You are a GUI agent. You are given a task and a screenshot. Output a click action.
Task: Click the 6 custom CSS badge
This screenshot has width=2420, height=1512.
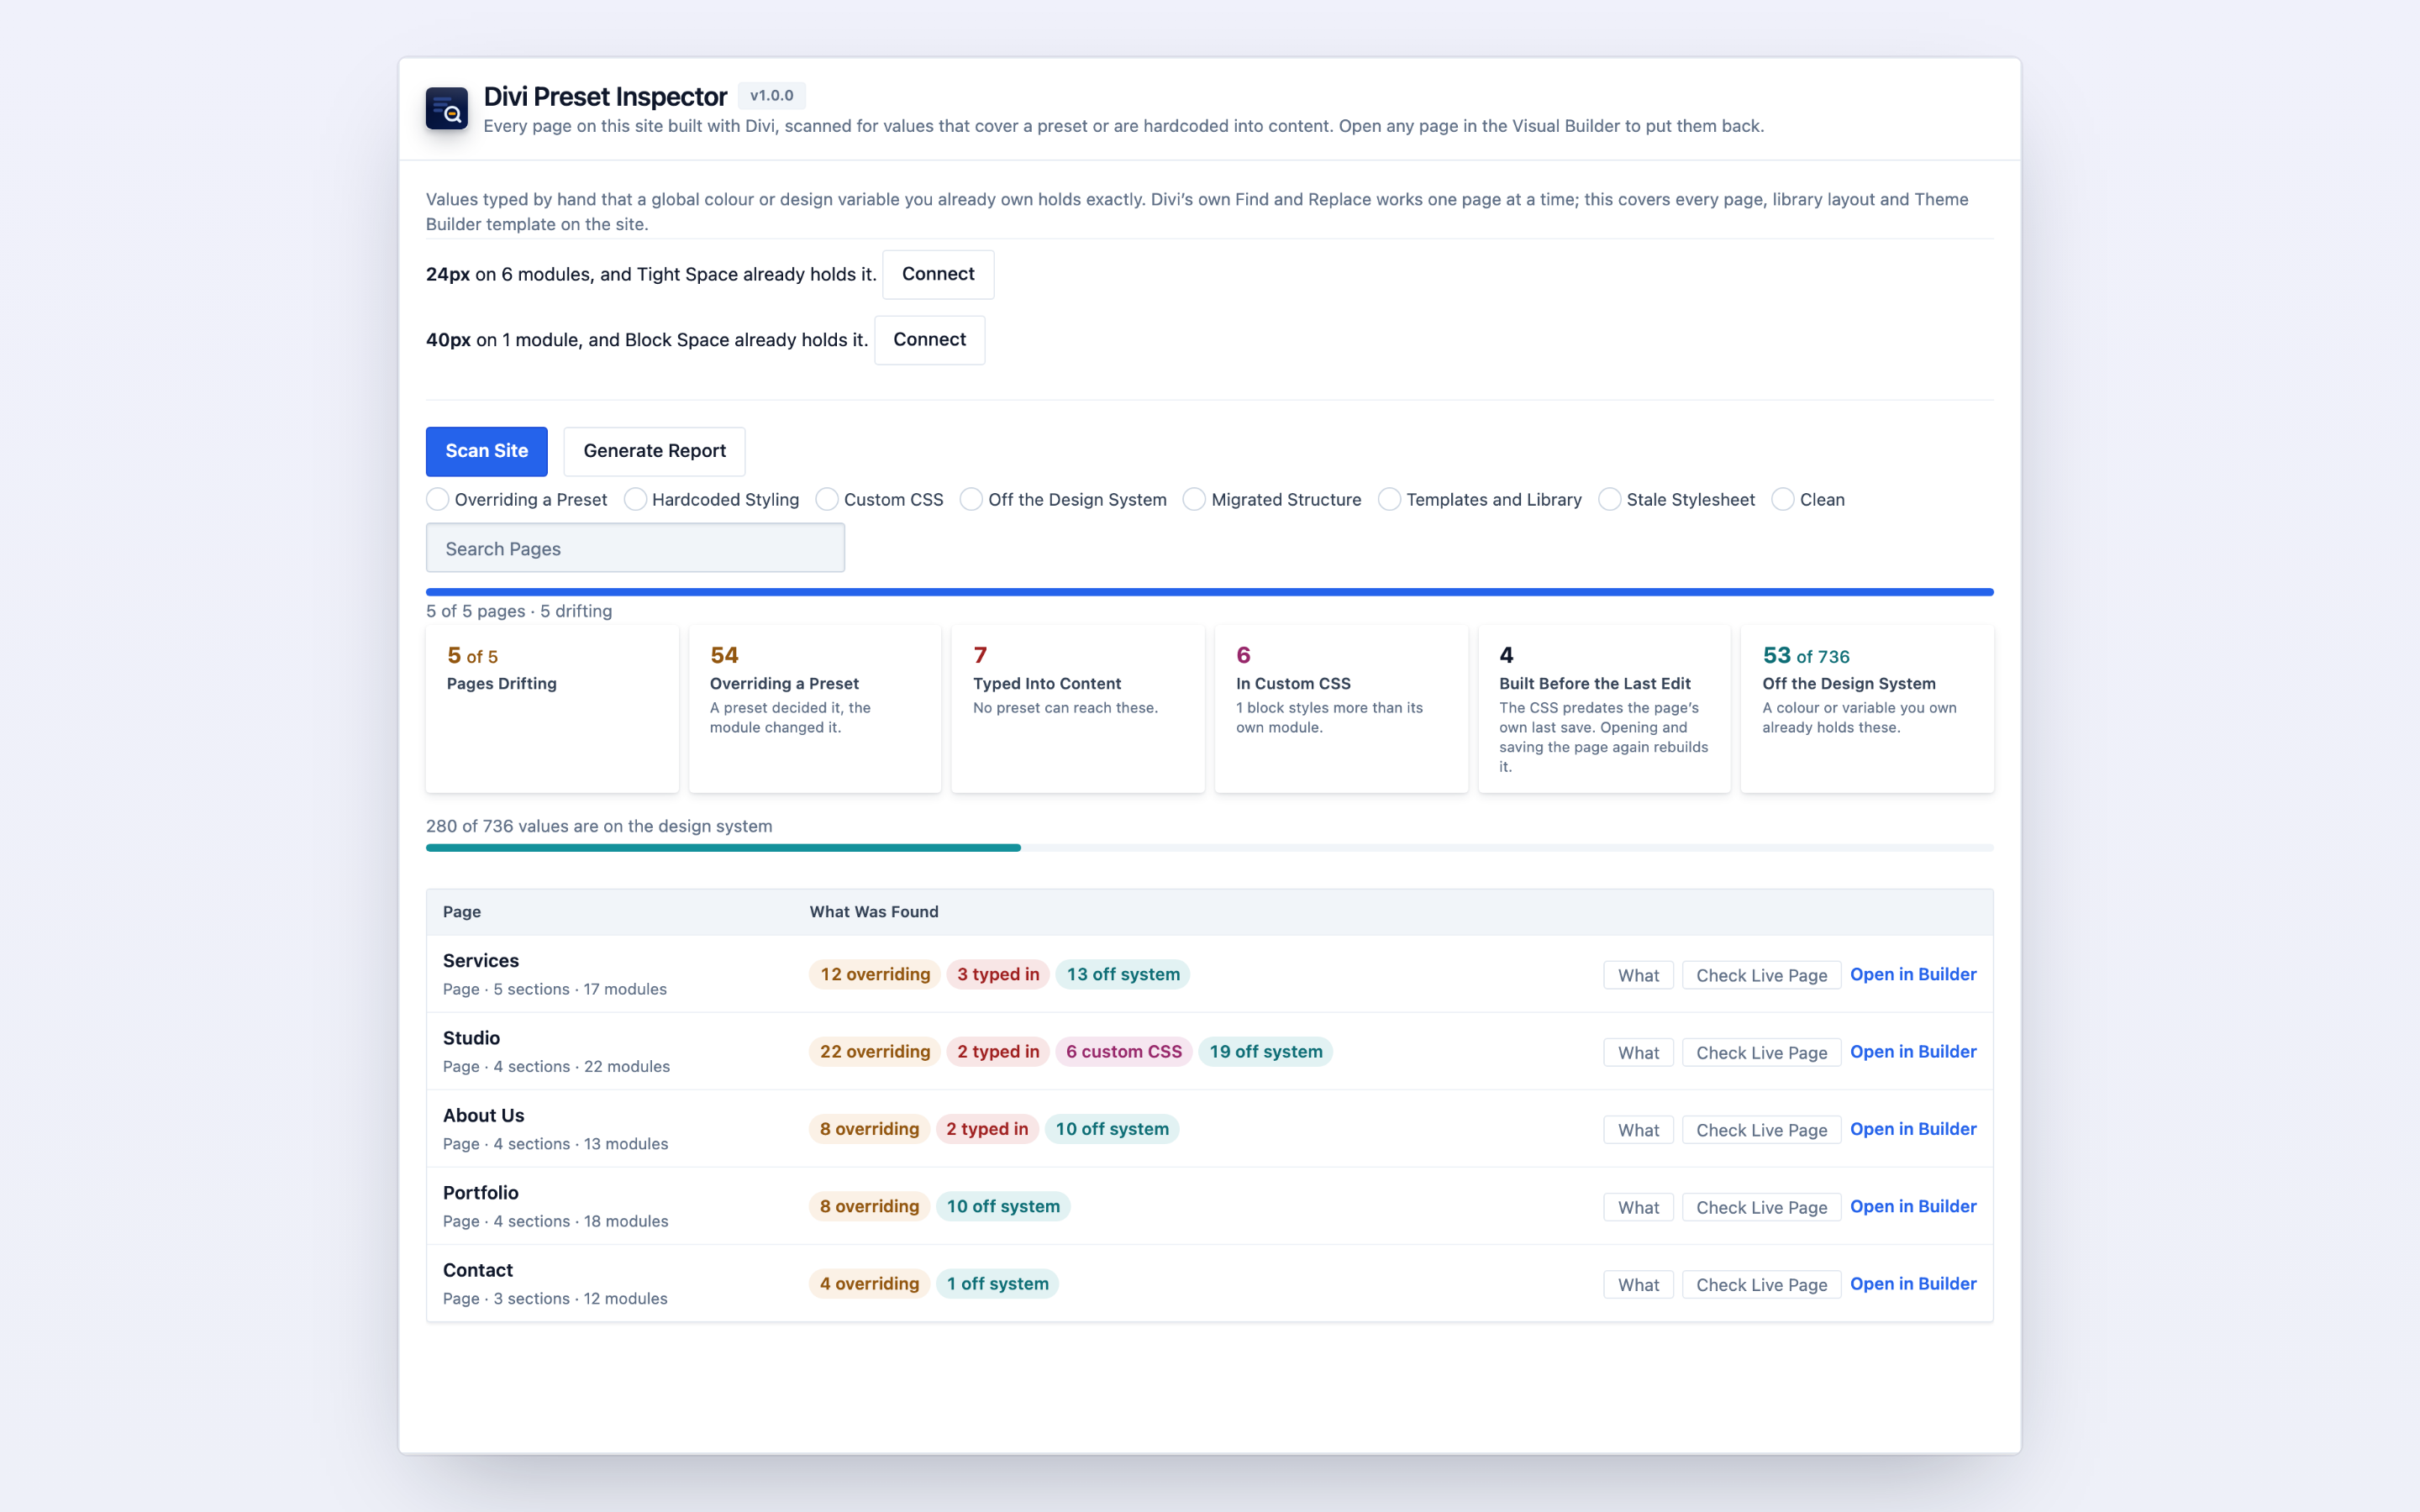click(1124, 1051)
